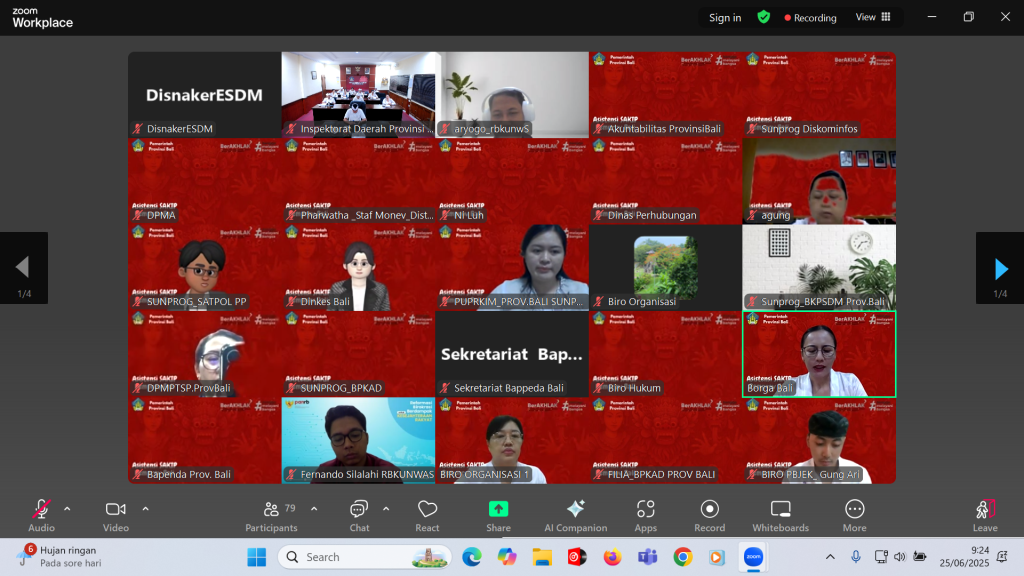Toggle the Video camera on
Screen dimensions: 1024x576
tap(116, 514)
